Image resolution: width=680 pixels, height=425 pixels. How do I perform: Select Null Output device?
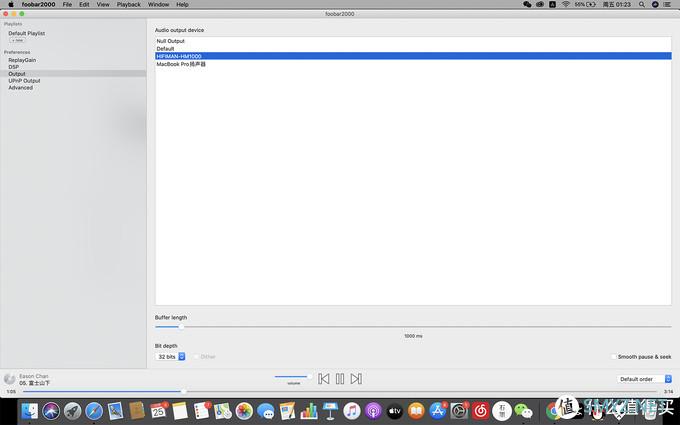coord(413,41)
